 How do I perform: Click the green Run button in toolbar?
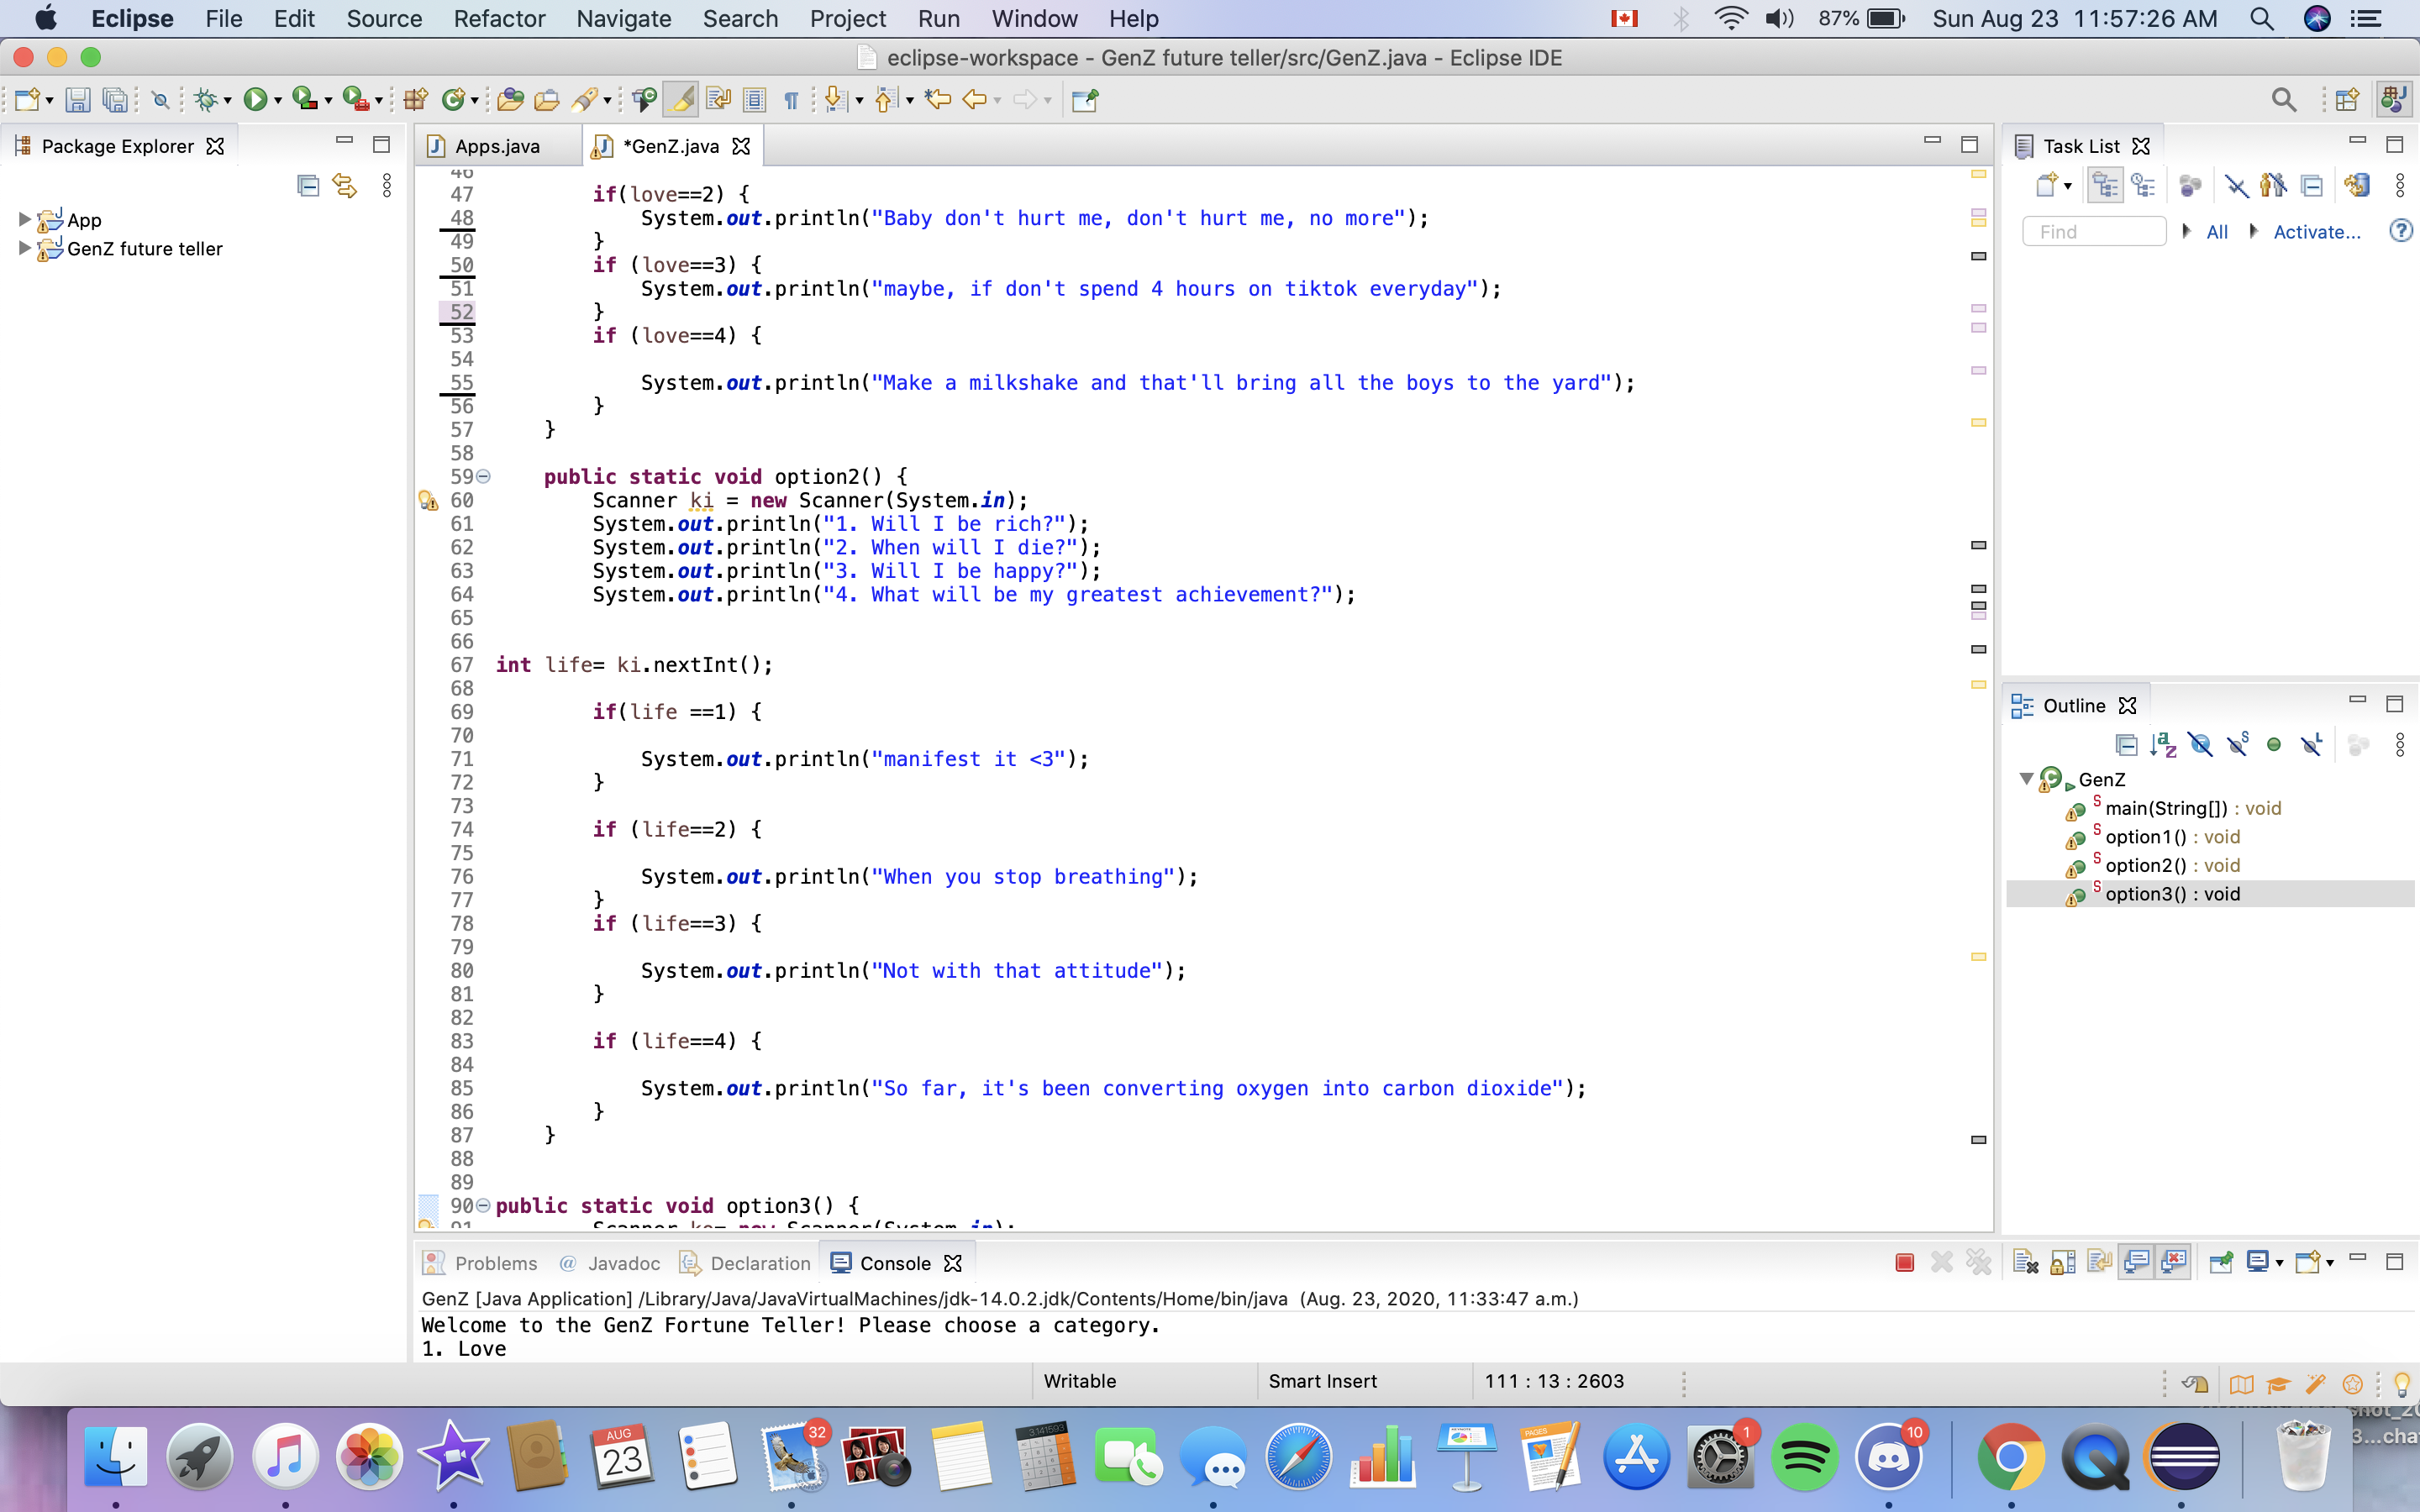255,99
